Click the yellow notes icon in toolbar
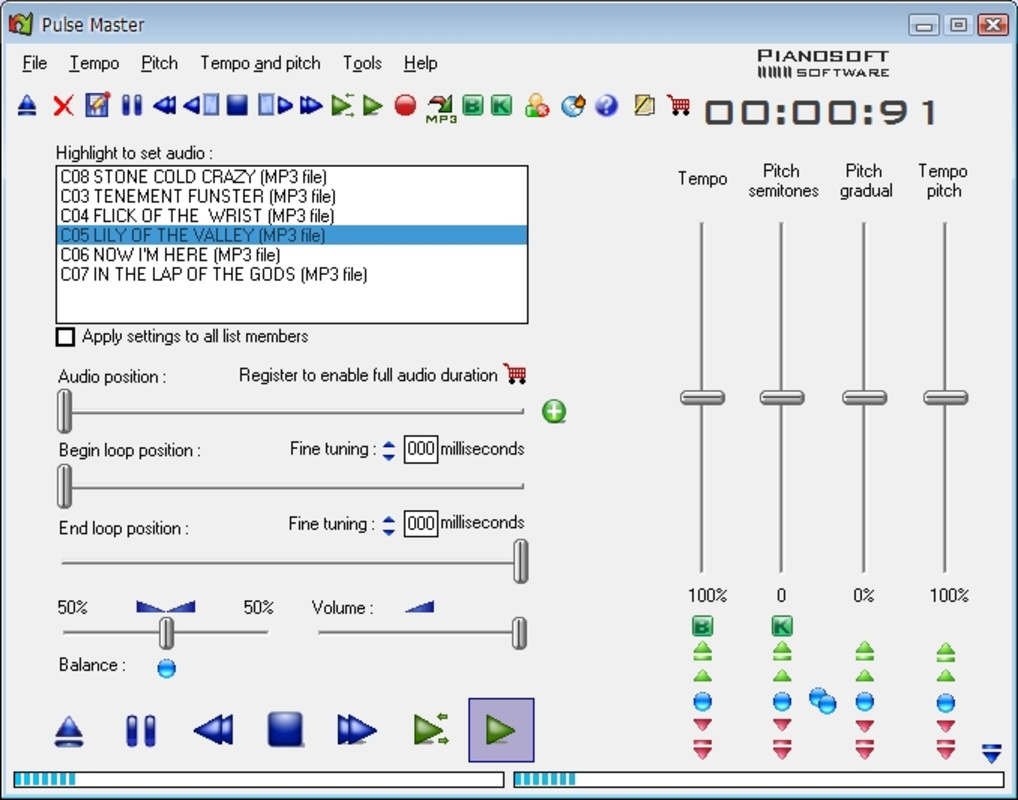Image resolution: width=1018 pixels, height=800 pixels. point(644,105)
